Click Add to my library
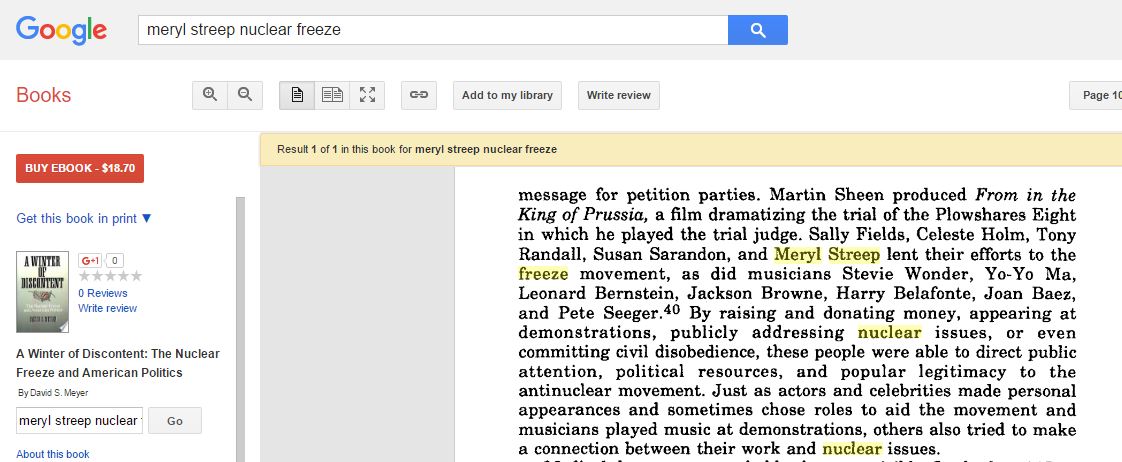The image size is (1122, 462). coord(507,95)
